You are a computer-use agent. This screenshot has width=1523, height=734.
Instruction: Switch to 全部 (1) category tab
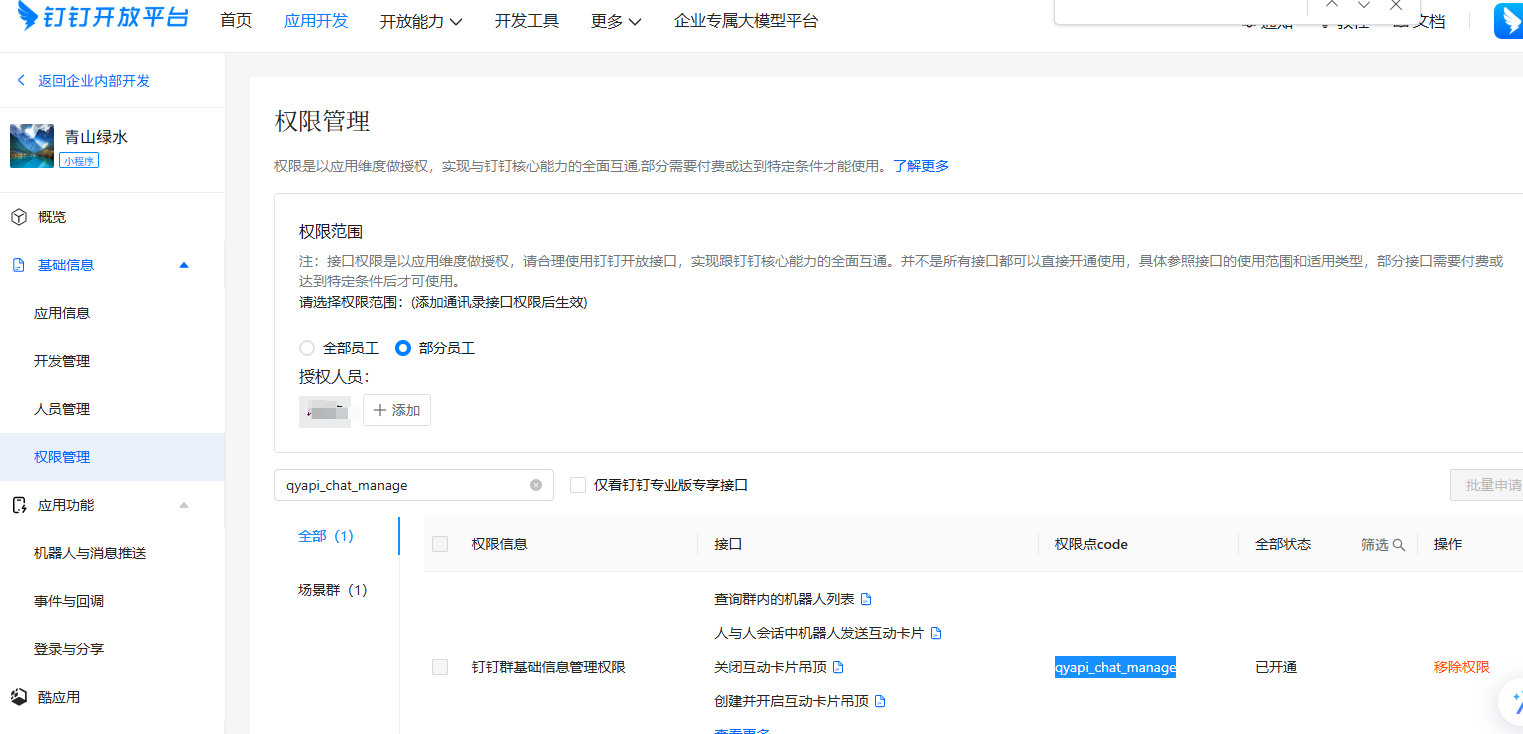point(326,536)
